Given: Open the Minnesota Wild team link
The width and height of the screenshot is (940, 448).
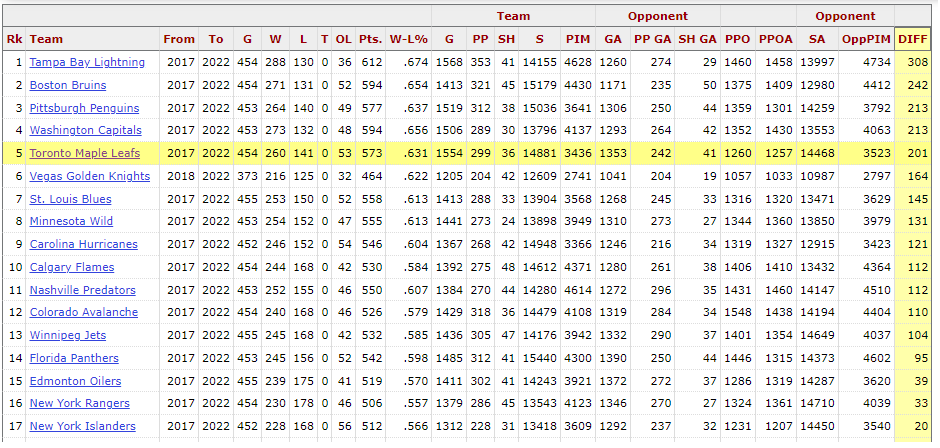Looking at the screenshot, I should (71, 221).
